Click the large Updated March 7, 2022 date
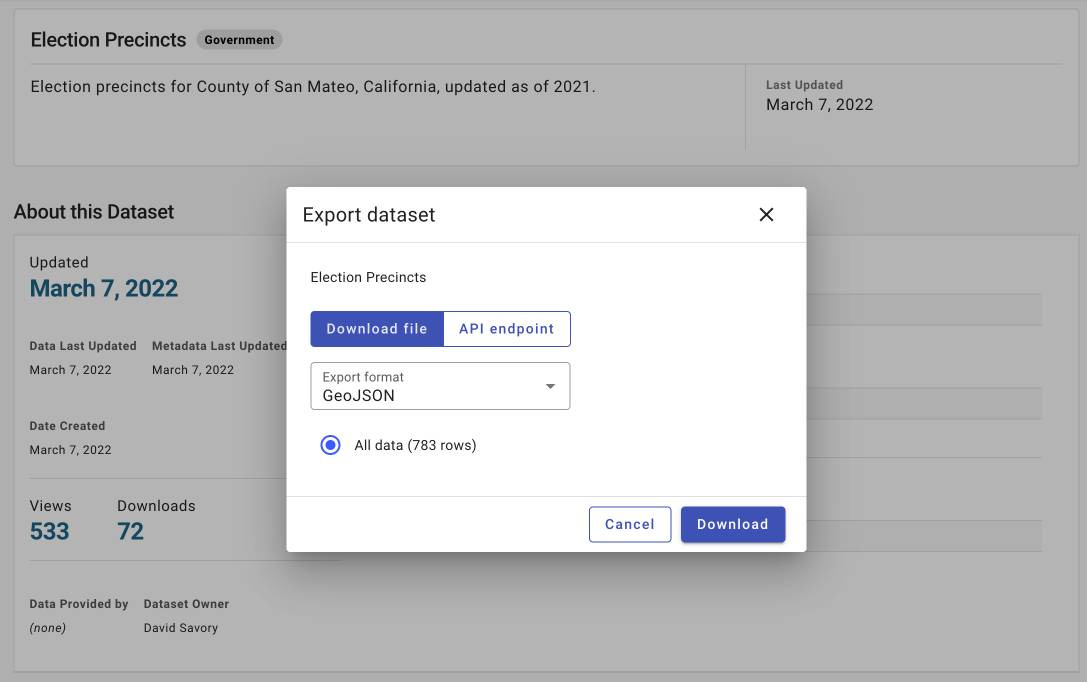Screen dimensions: 1087x682 103,288
